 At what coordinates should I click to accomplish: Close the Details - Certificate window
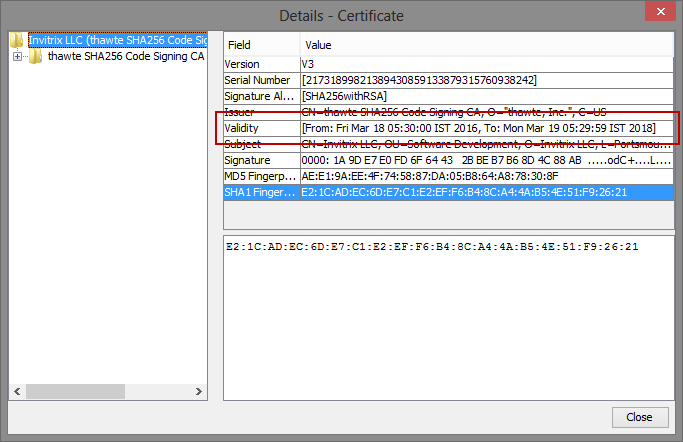[x=660, y=11]
